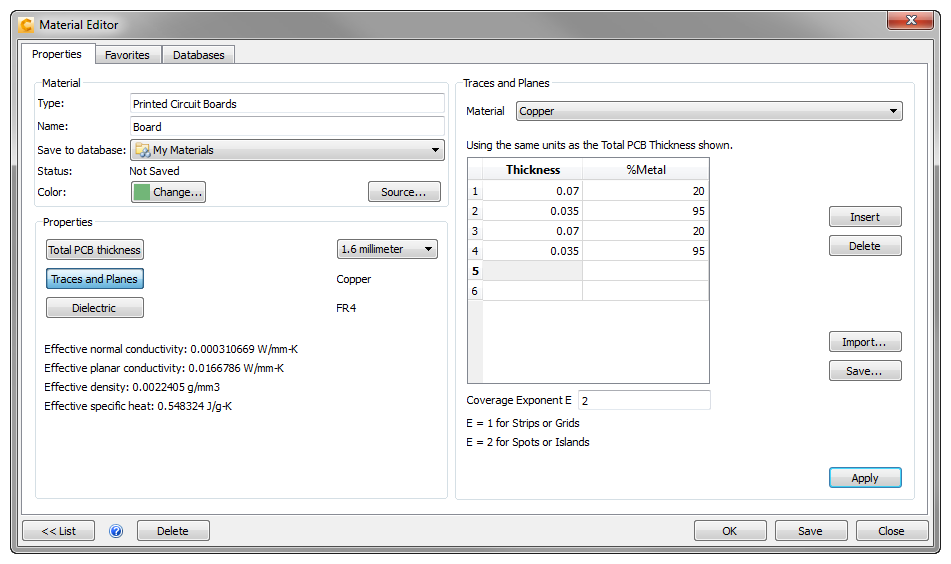Select row 3 thickness cell 0.07
Screen dimensions: 951x564
(533, 231)
